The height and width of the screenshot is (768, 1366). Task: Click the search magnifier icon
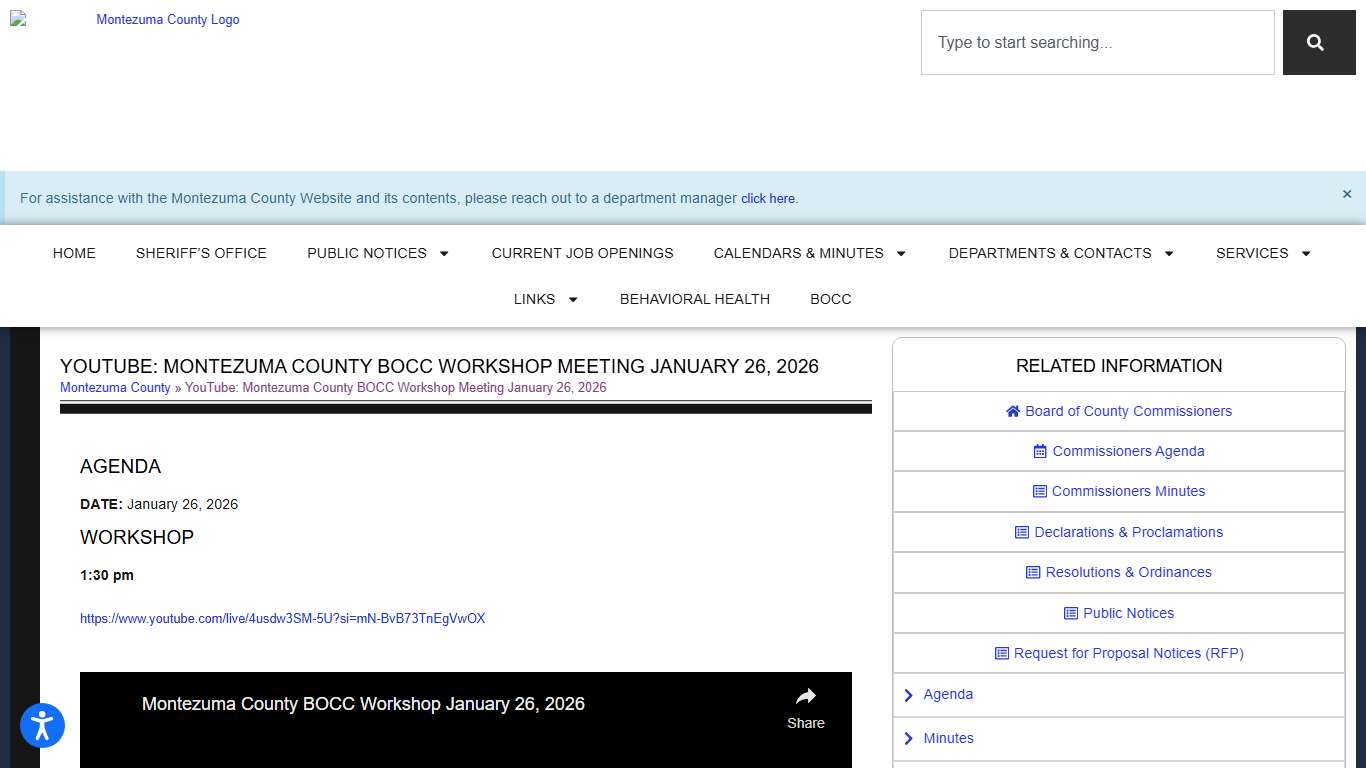point(1318,42)
